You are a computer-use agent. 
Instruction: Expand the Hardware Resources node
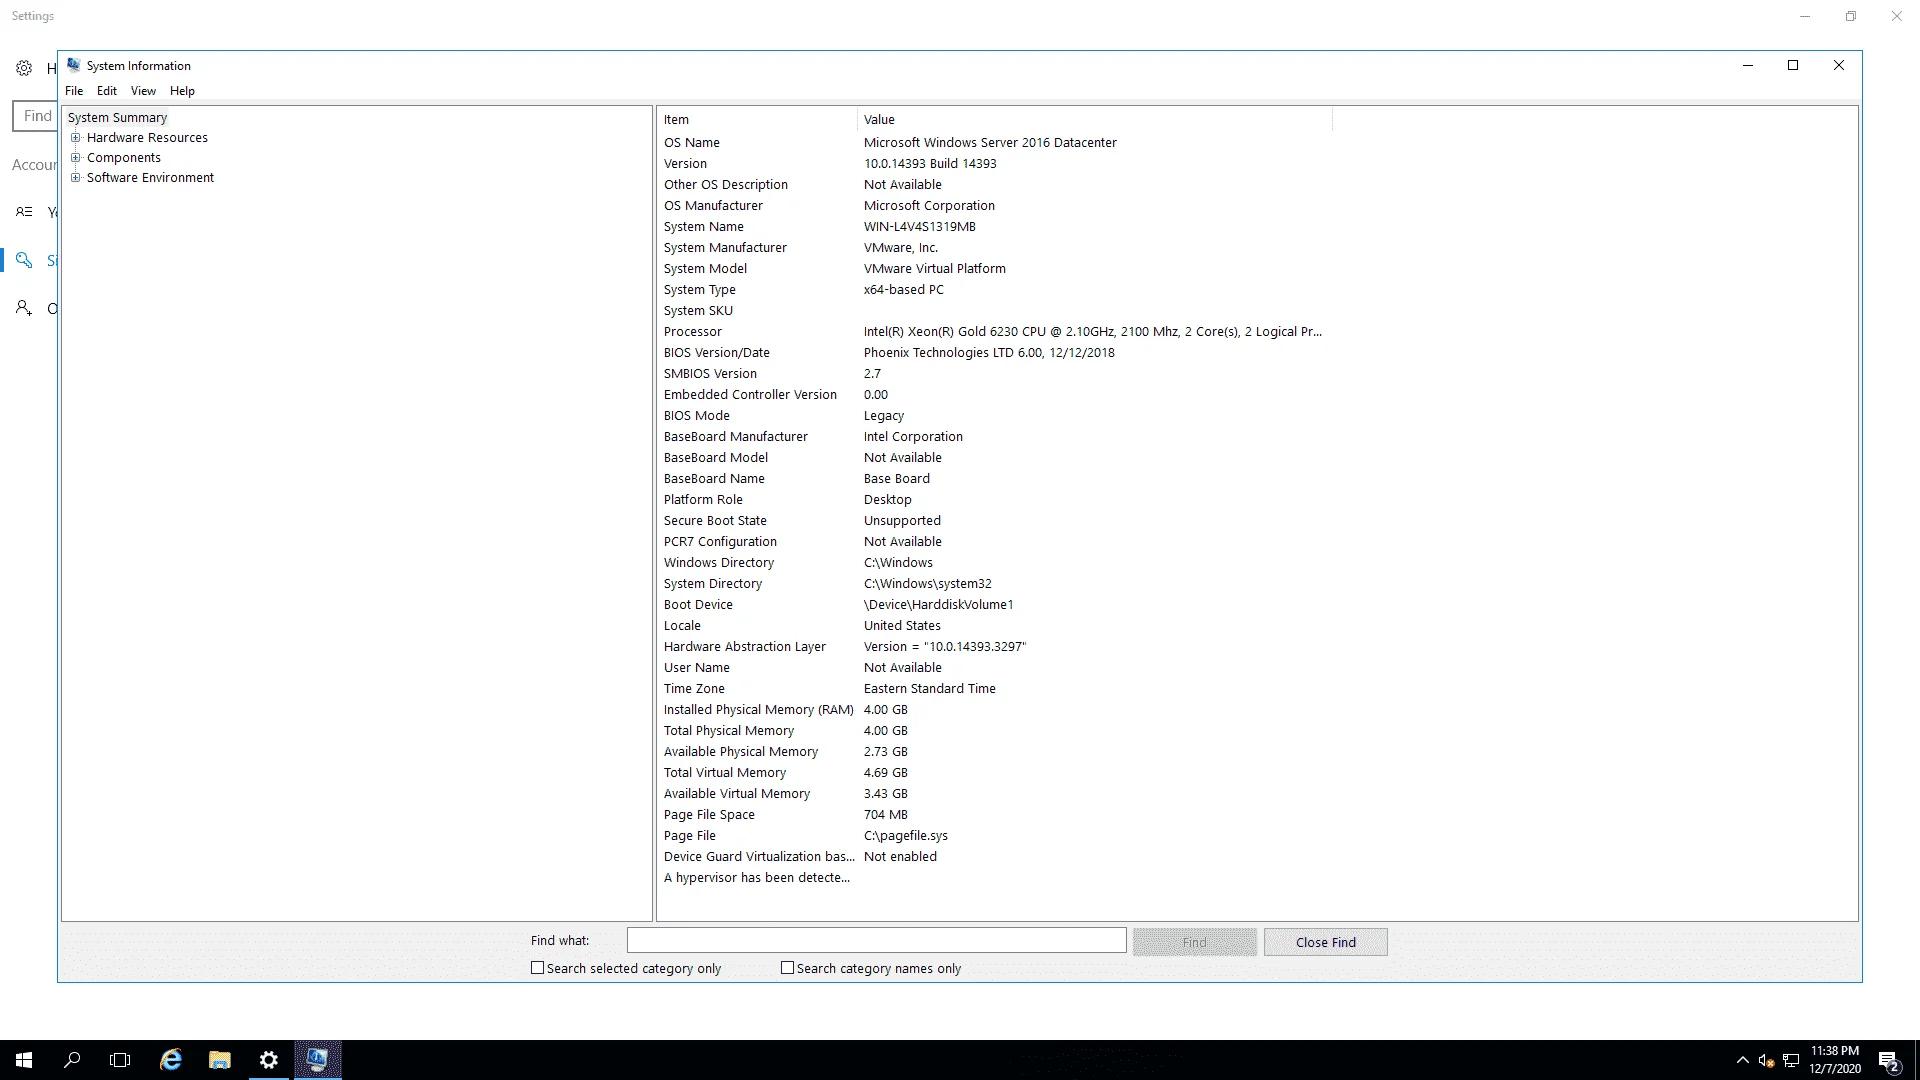pos(75,138)
